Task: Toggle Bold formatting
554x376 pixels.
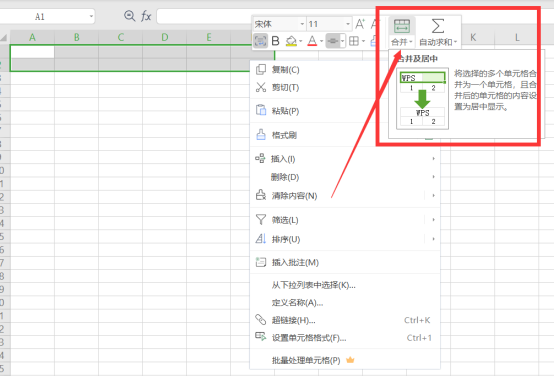Action: click(x=276, y=41)
